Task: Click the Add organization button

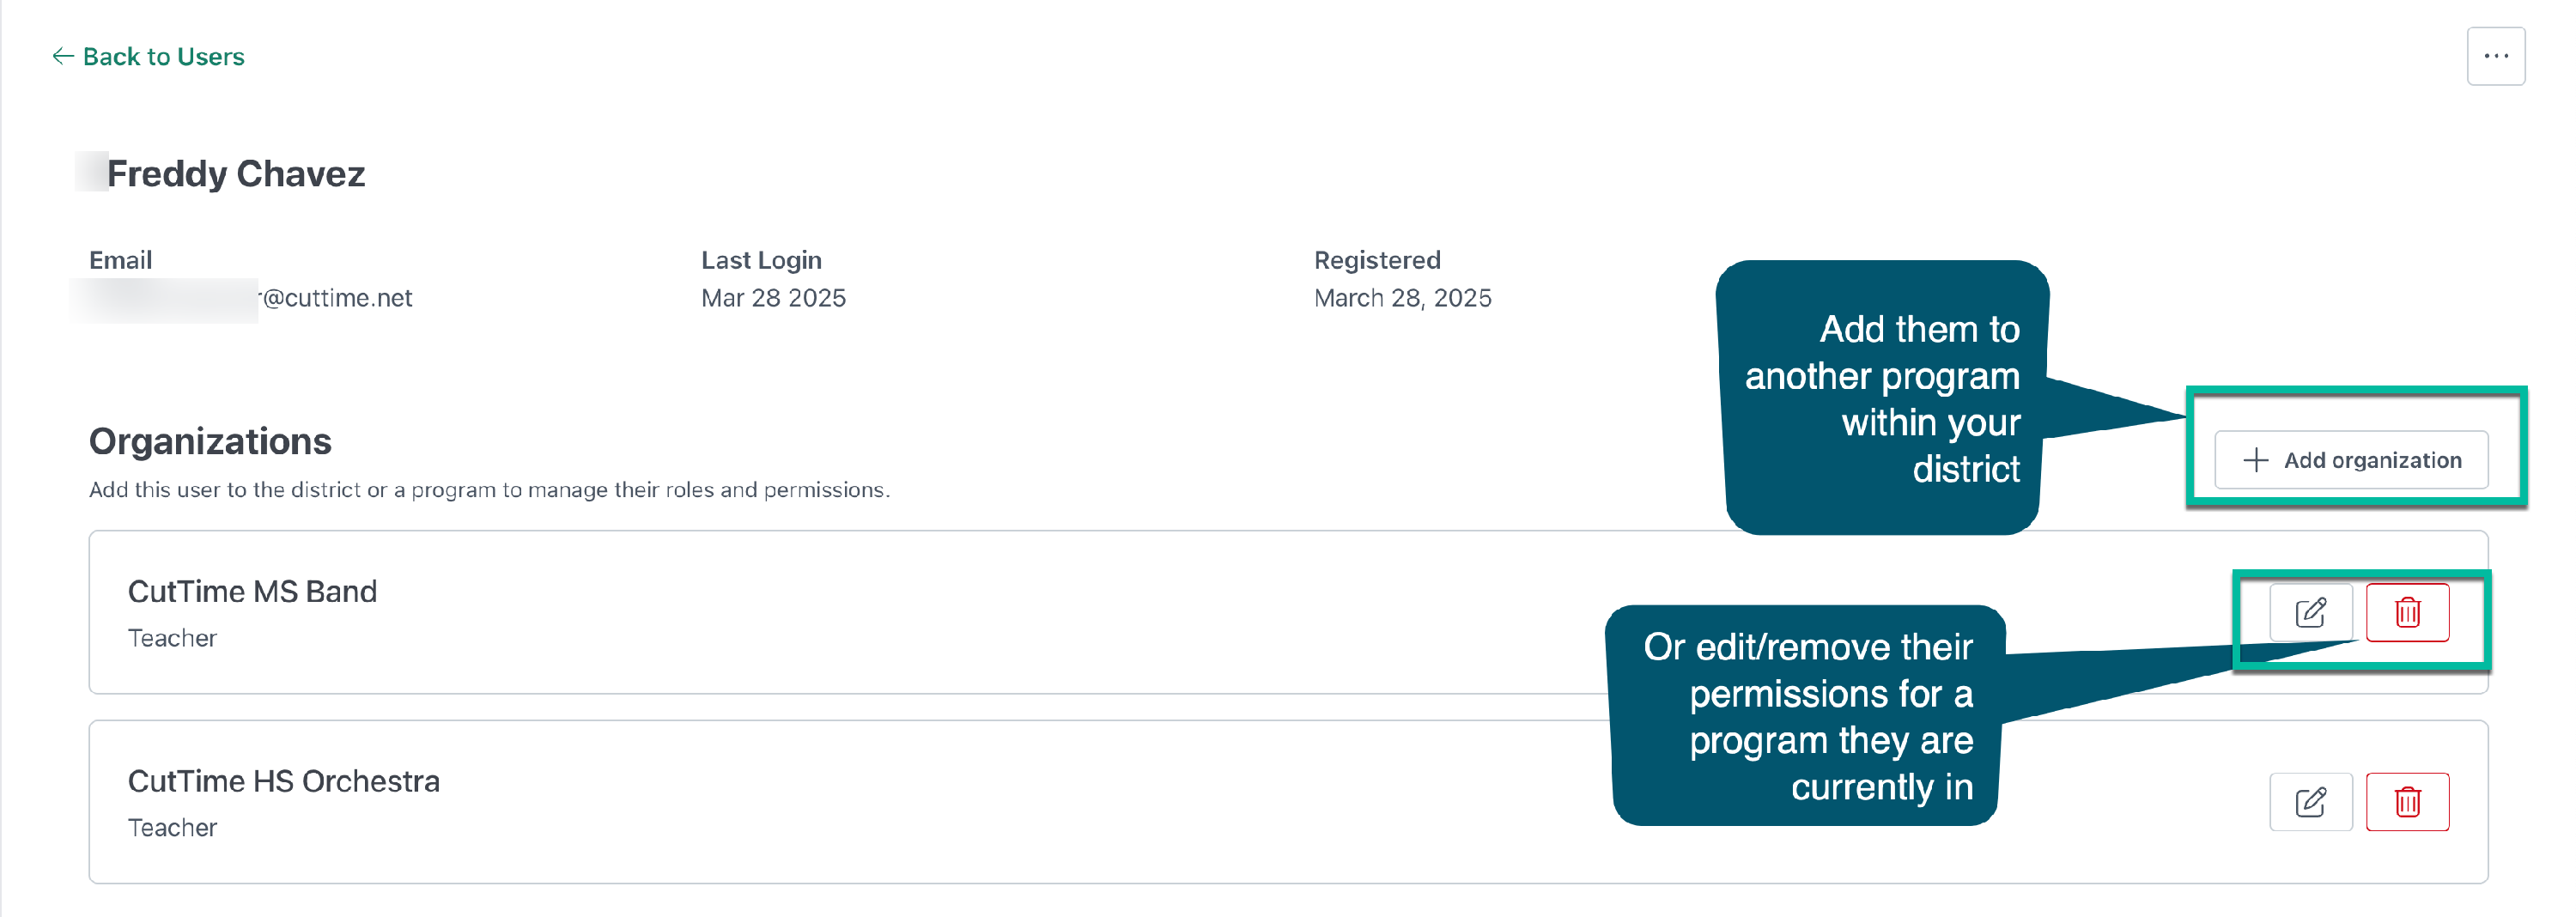Action: coord(2351,460)
